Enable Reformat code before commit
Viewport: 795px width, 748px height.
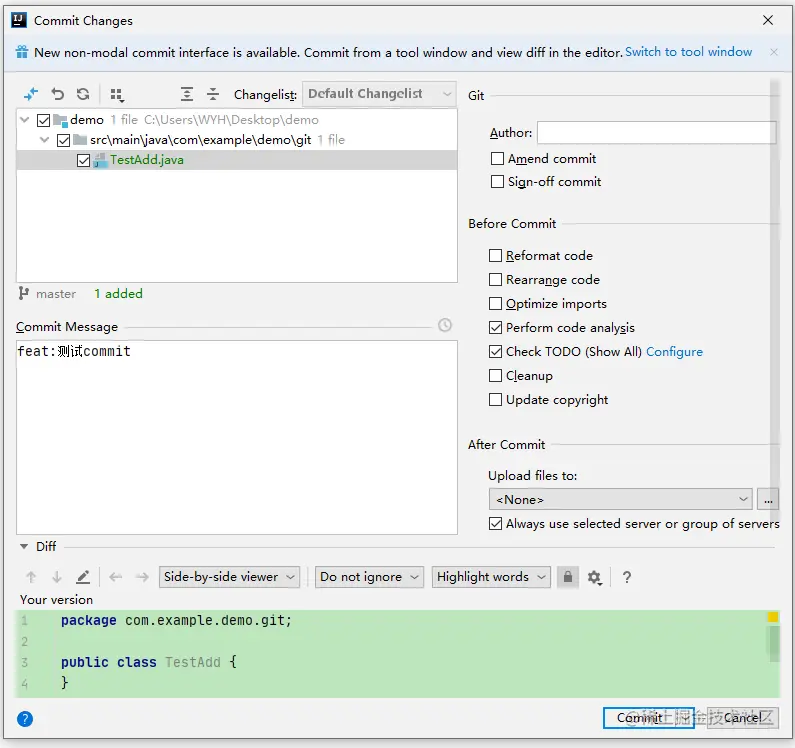(x=495, y=256)
